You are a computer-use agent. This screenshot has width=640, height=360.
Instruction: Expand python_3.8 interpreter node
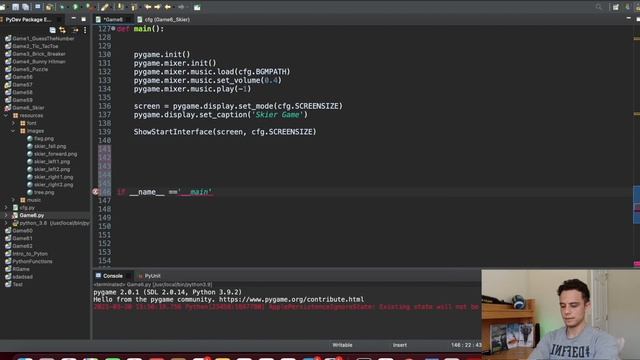point(6,223)
